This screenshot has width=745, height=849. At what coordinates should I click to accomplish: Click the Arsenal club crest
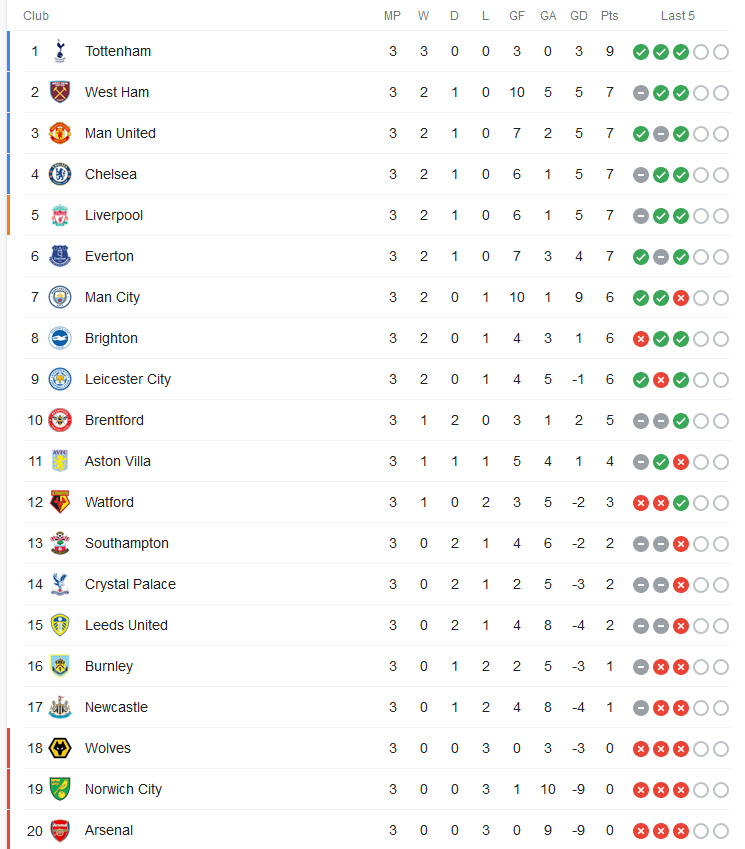click(x=60, y=831)
